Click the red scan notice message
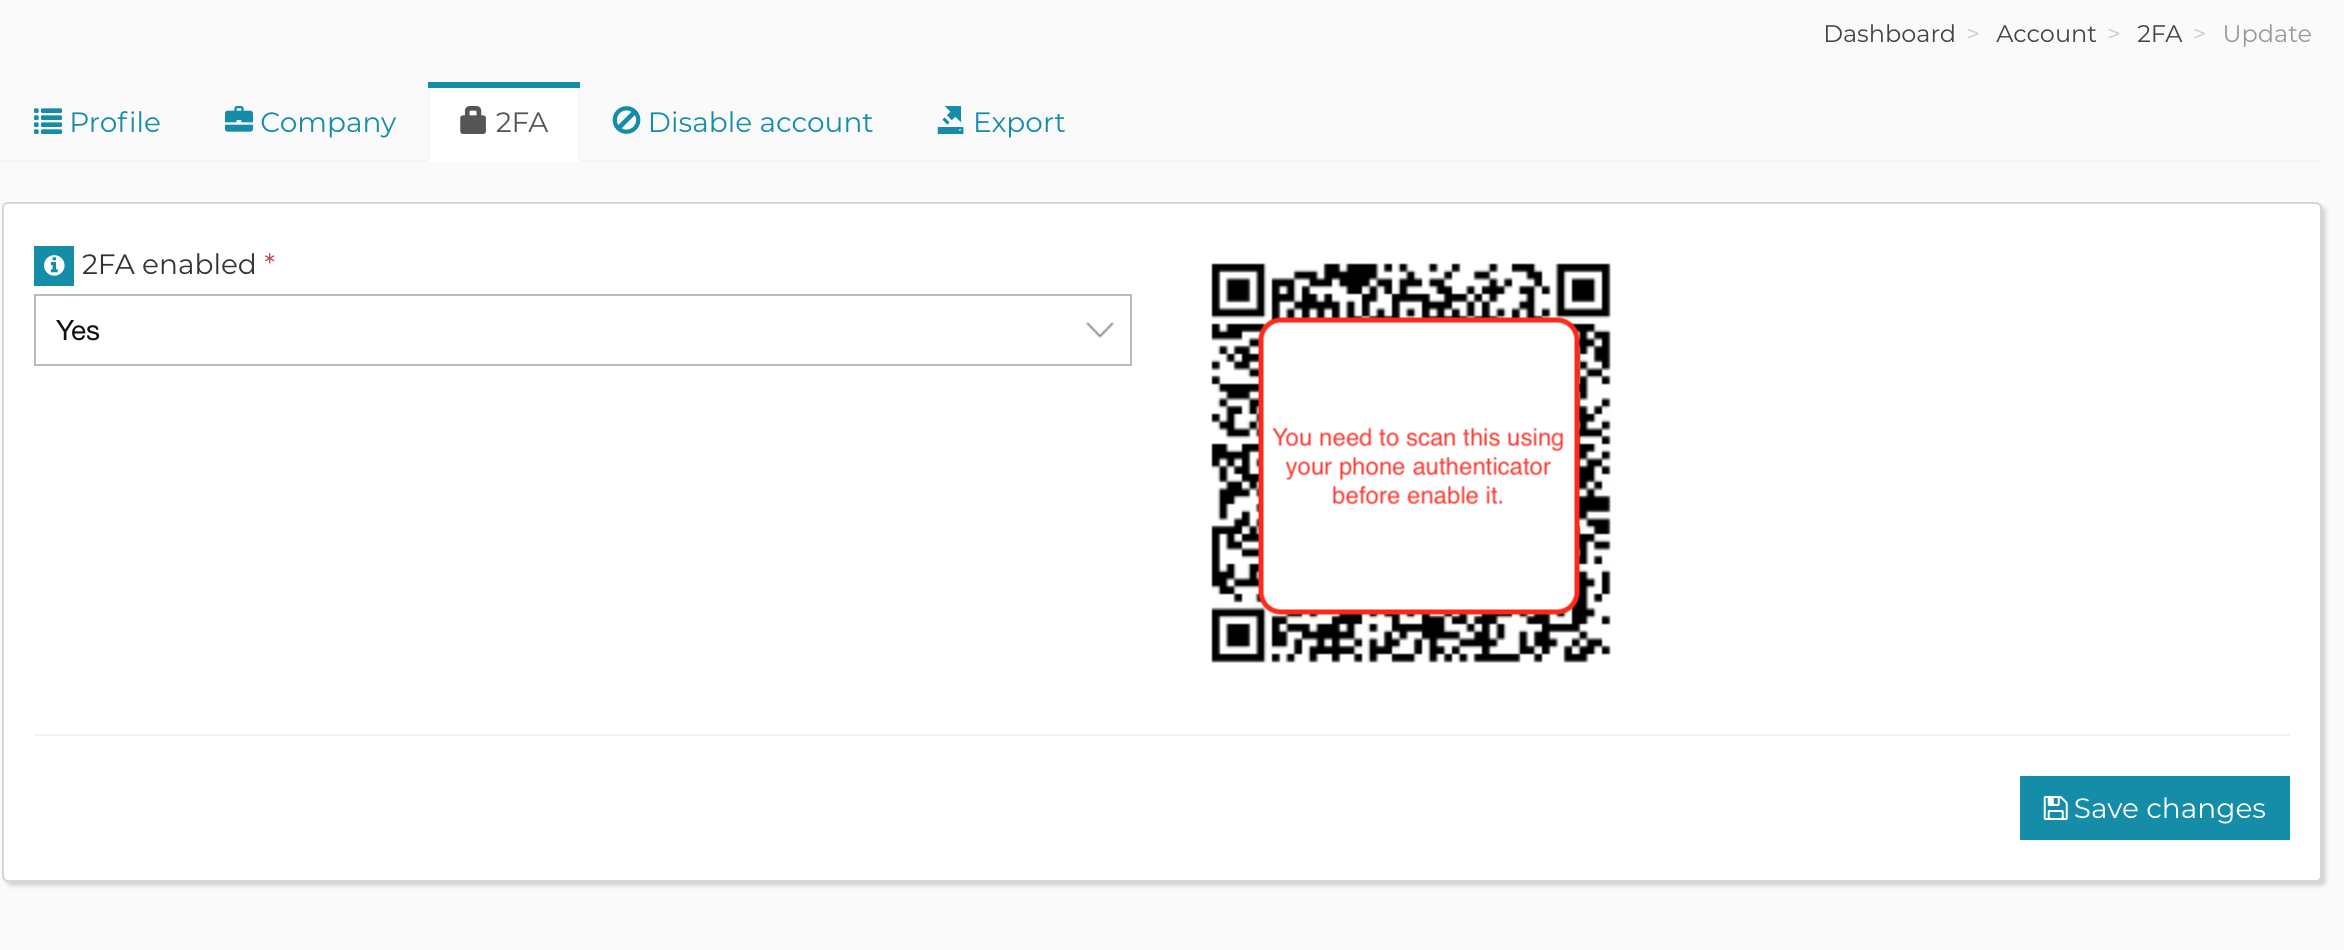Screen dimensions: 2344x950 [x=1418, y=466]
